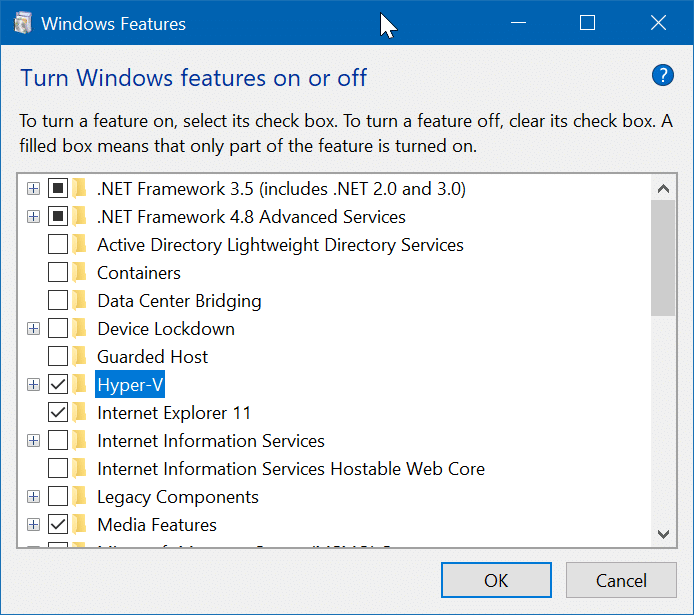Uncheck the Media Features checkbox
Viewport: 694px width, 615px height.
(x=58, y=524)
